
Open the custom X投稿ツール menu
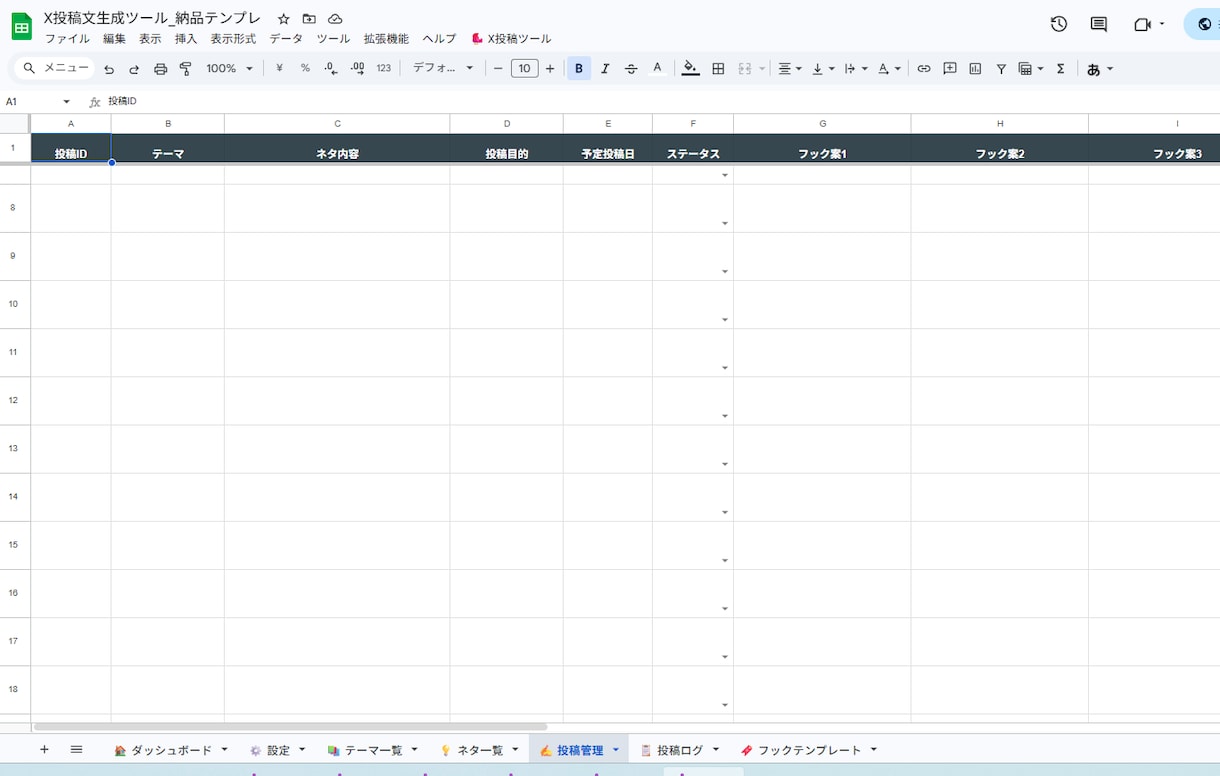[511, 39]
